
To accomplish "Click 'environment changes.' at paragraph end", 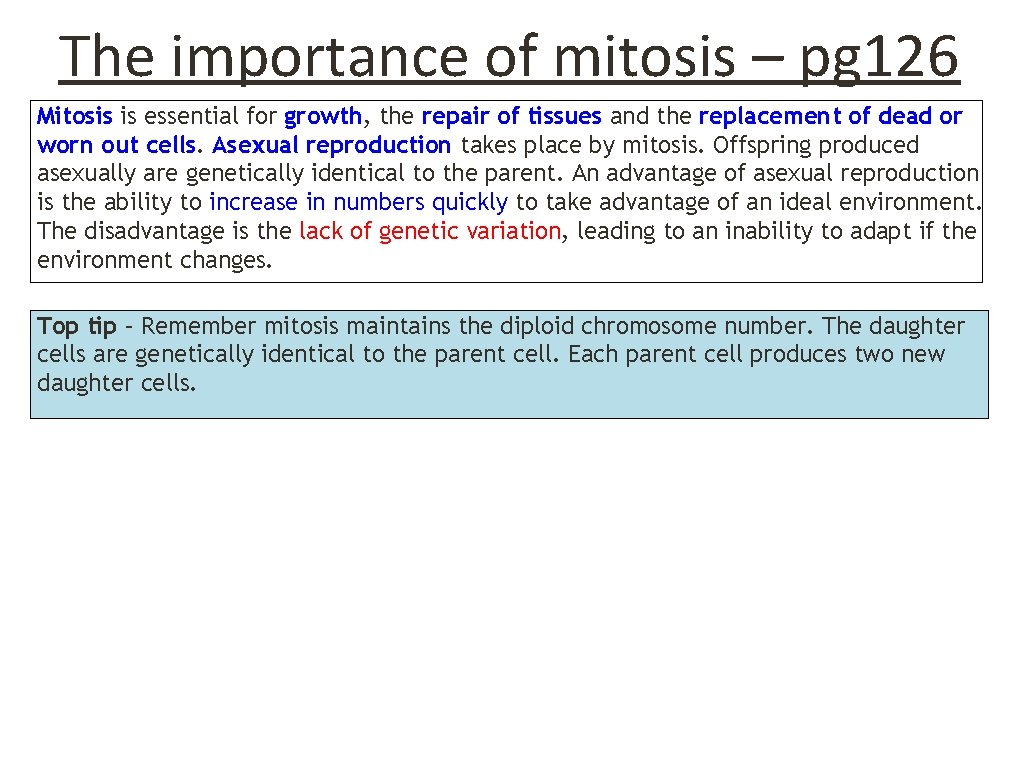I will (154, 261).
